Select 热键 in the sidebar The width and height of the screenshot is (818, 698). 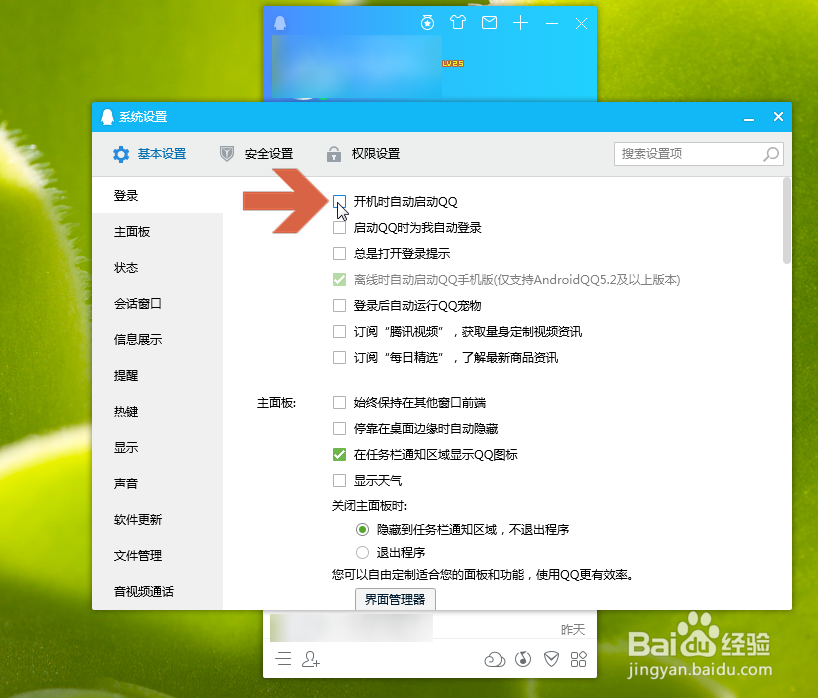158,412
